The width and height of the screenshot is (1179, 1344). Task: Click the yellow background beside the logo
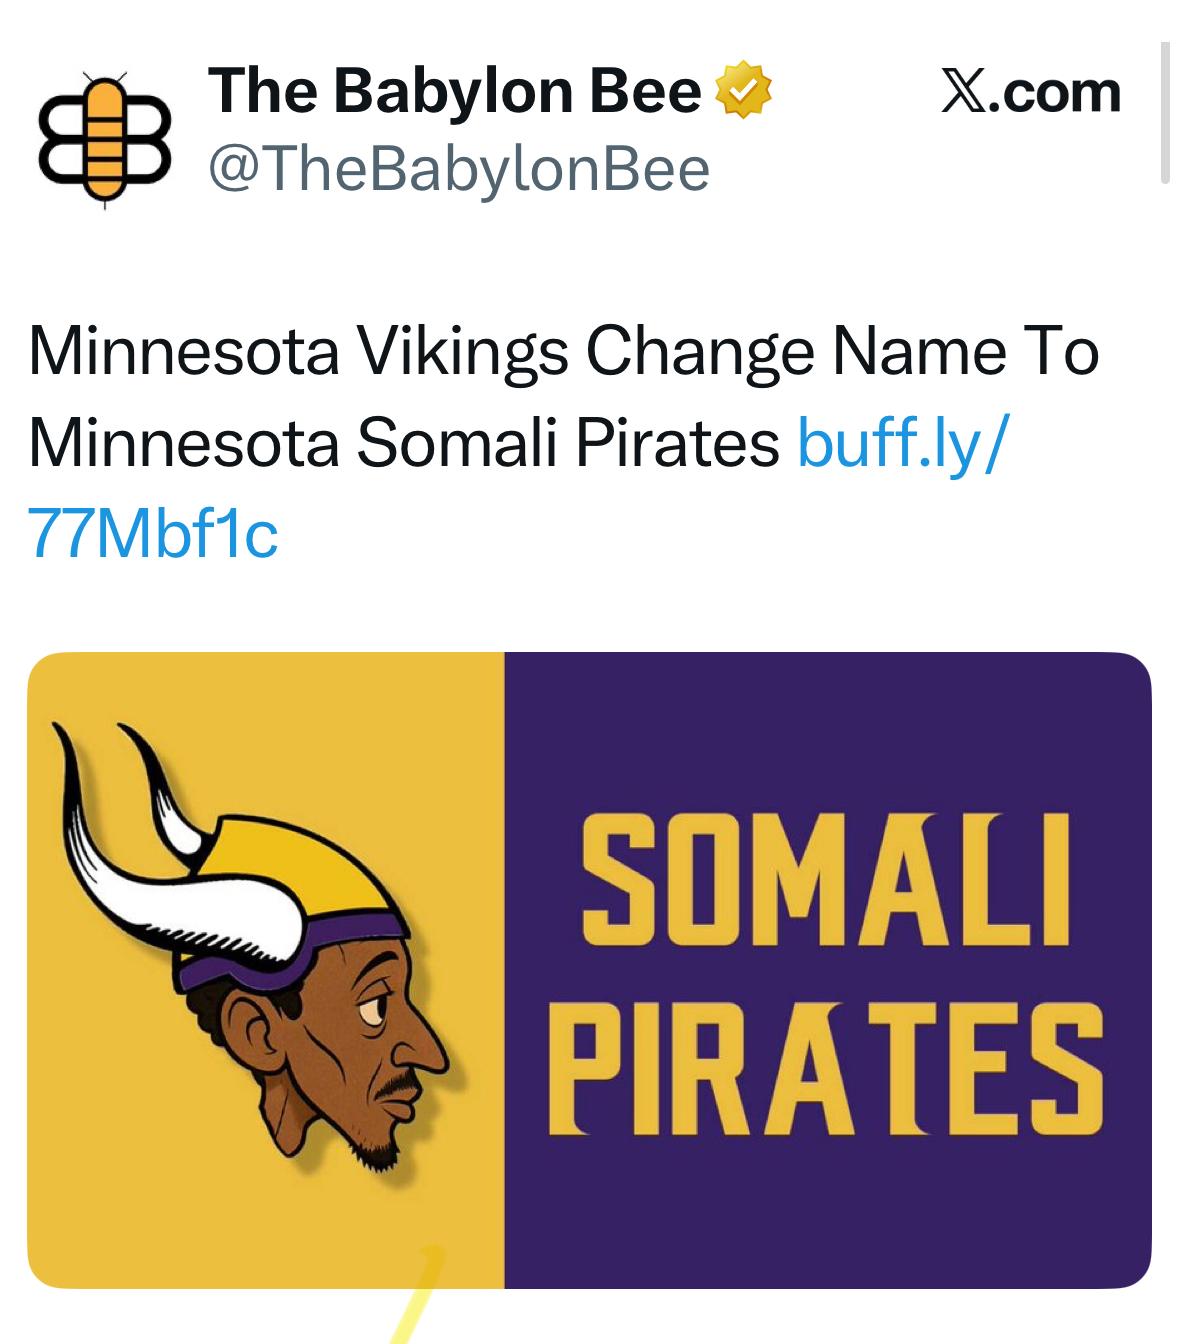120,1180
